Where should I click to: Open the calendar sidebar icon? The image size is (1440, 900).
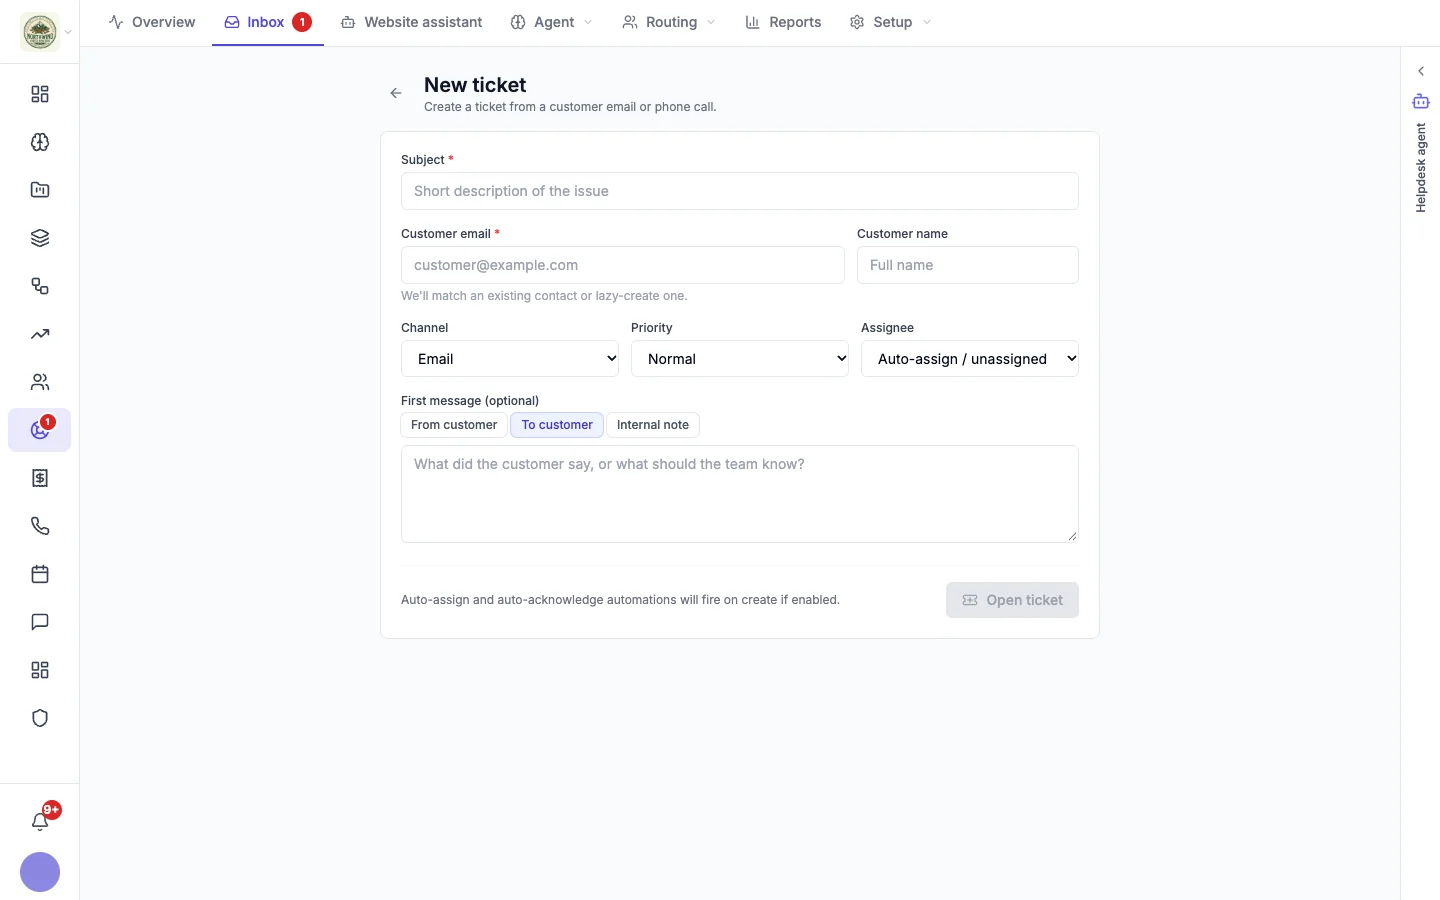40,574
